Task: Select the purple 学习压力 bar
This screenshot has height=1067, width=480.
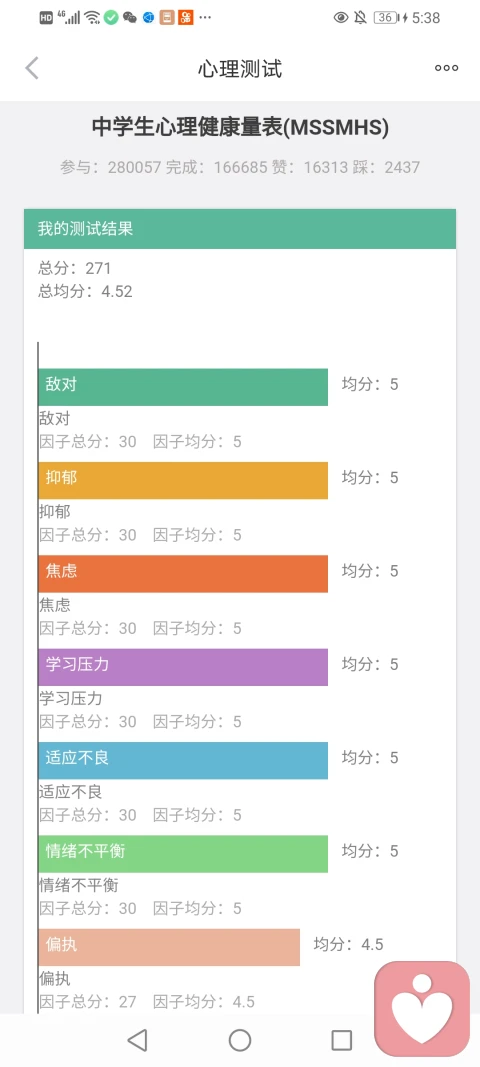Action: [183, 667]
